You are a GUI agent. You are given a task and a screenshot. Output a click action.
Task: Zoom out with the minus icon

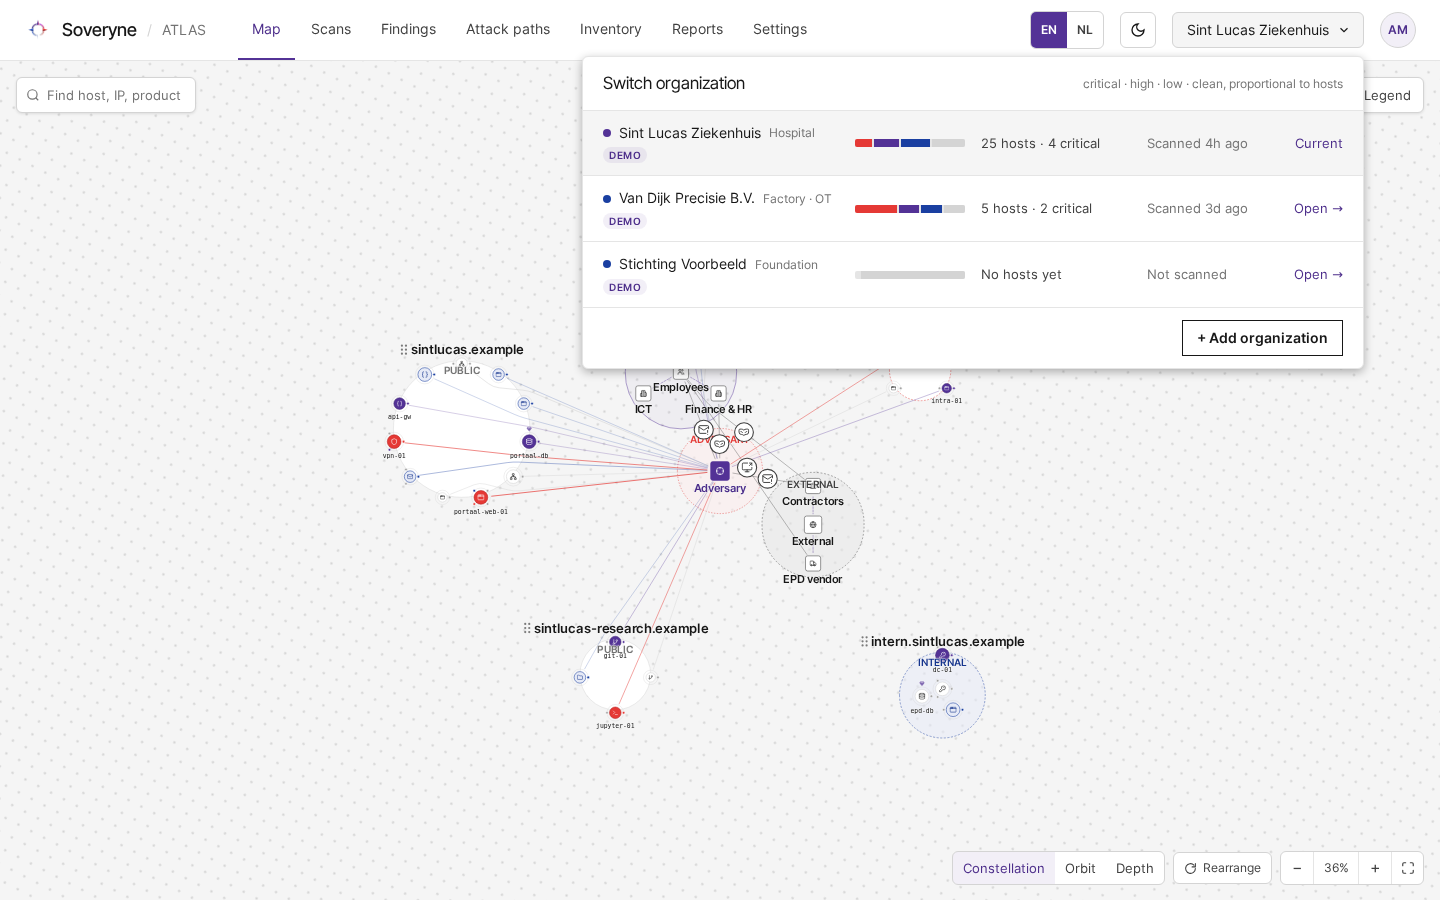[1297, 868]
